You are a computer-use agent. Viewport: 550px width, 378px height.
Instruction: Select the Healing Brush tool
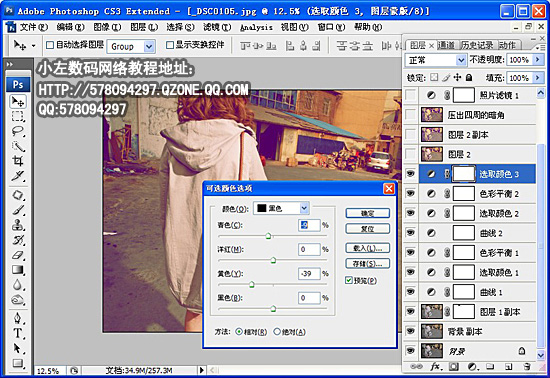18,195
